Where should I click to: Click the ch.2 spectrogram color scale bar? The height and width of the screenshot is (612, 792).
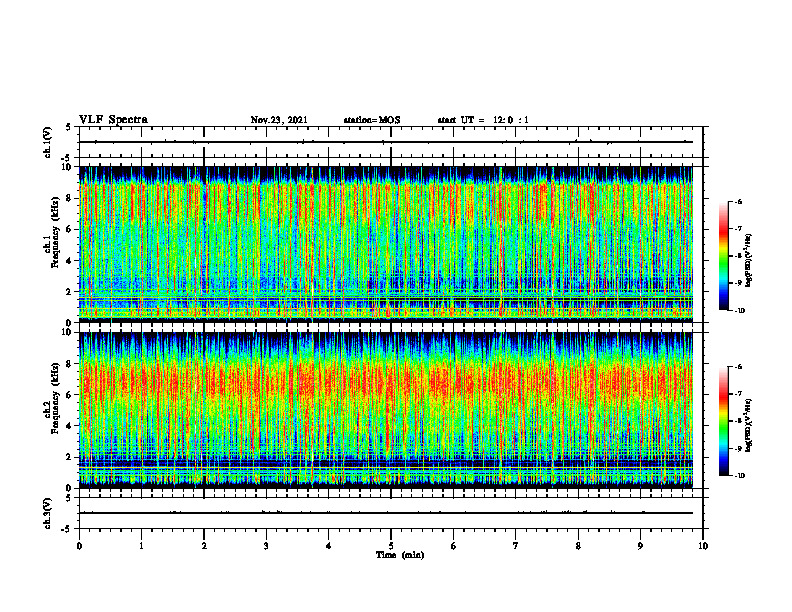coord(723,421)
